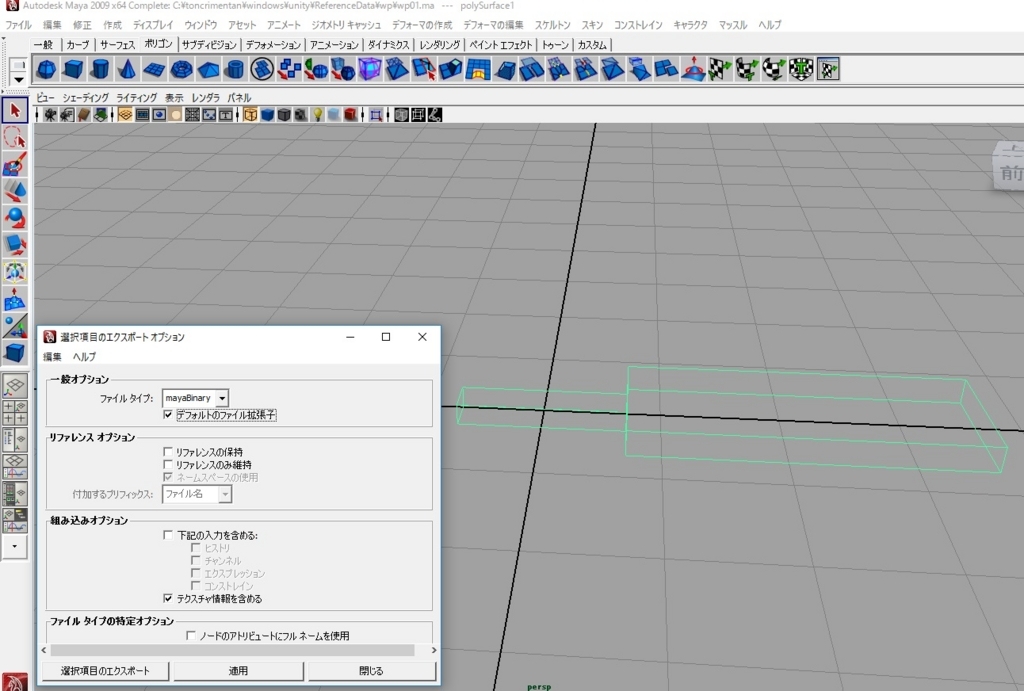Image resolution: width=1024 pixels, height=691 pixels.
Task: Select the single perspective view layout
Action: point(15,385)
